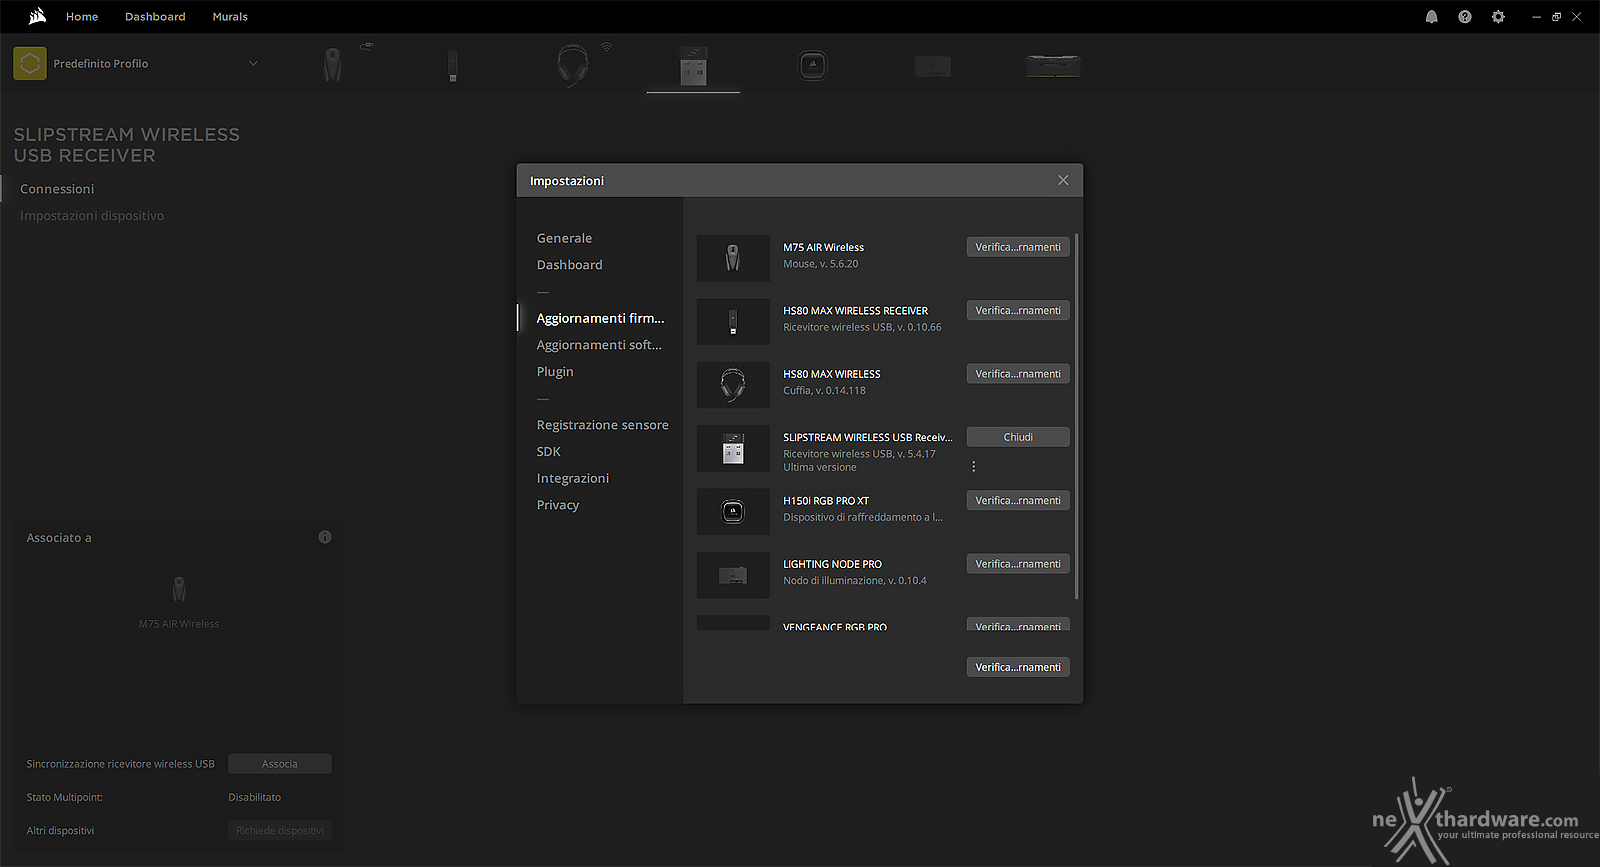This screenshot has height=867, width=1600.
Task: Select Plugin in settings sidebar
Action: point(555,371)
